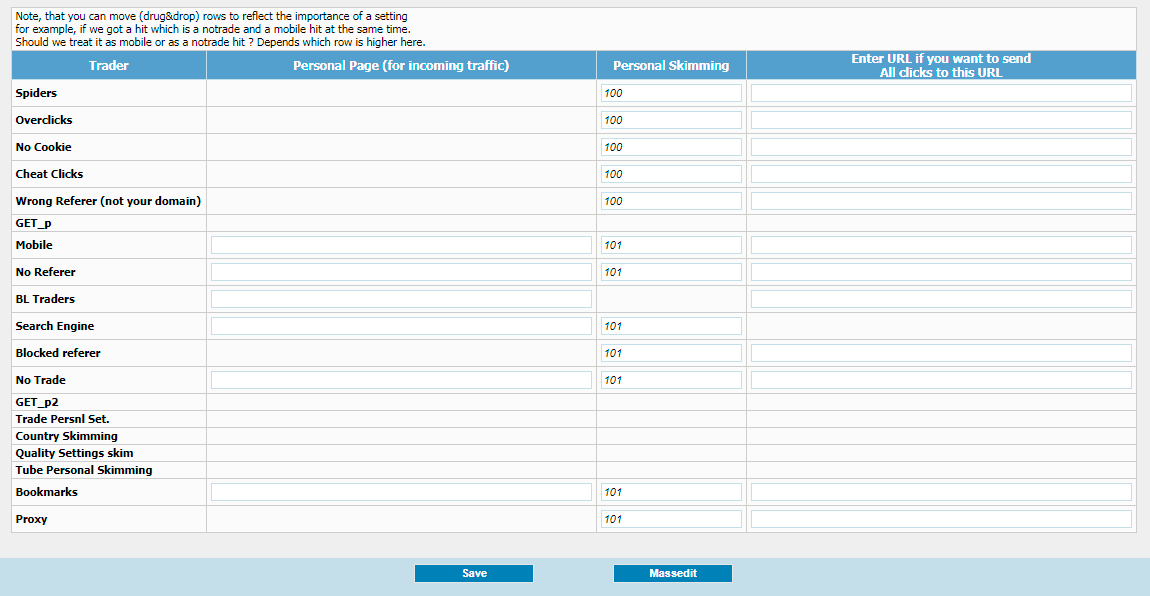Click Trade Persnl Set. row label
The width and height of the screenshot is (1150, 596).
click(x=62, y=419)
